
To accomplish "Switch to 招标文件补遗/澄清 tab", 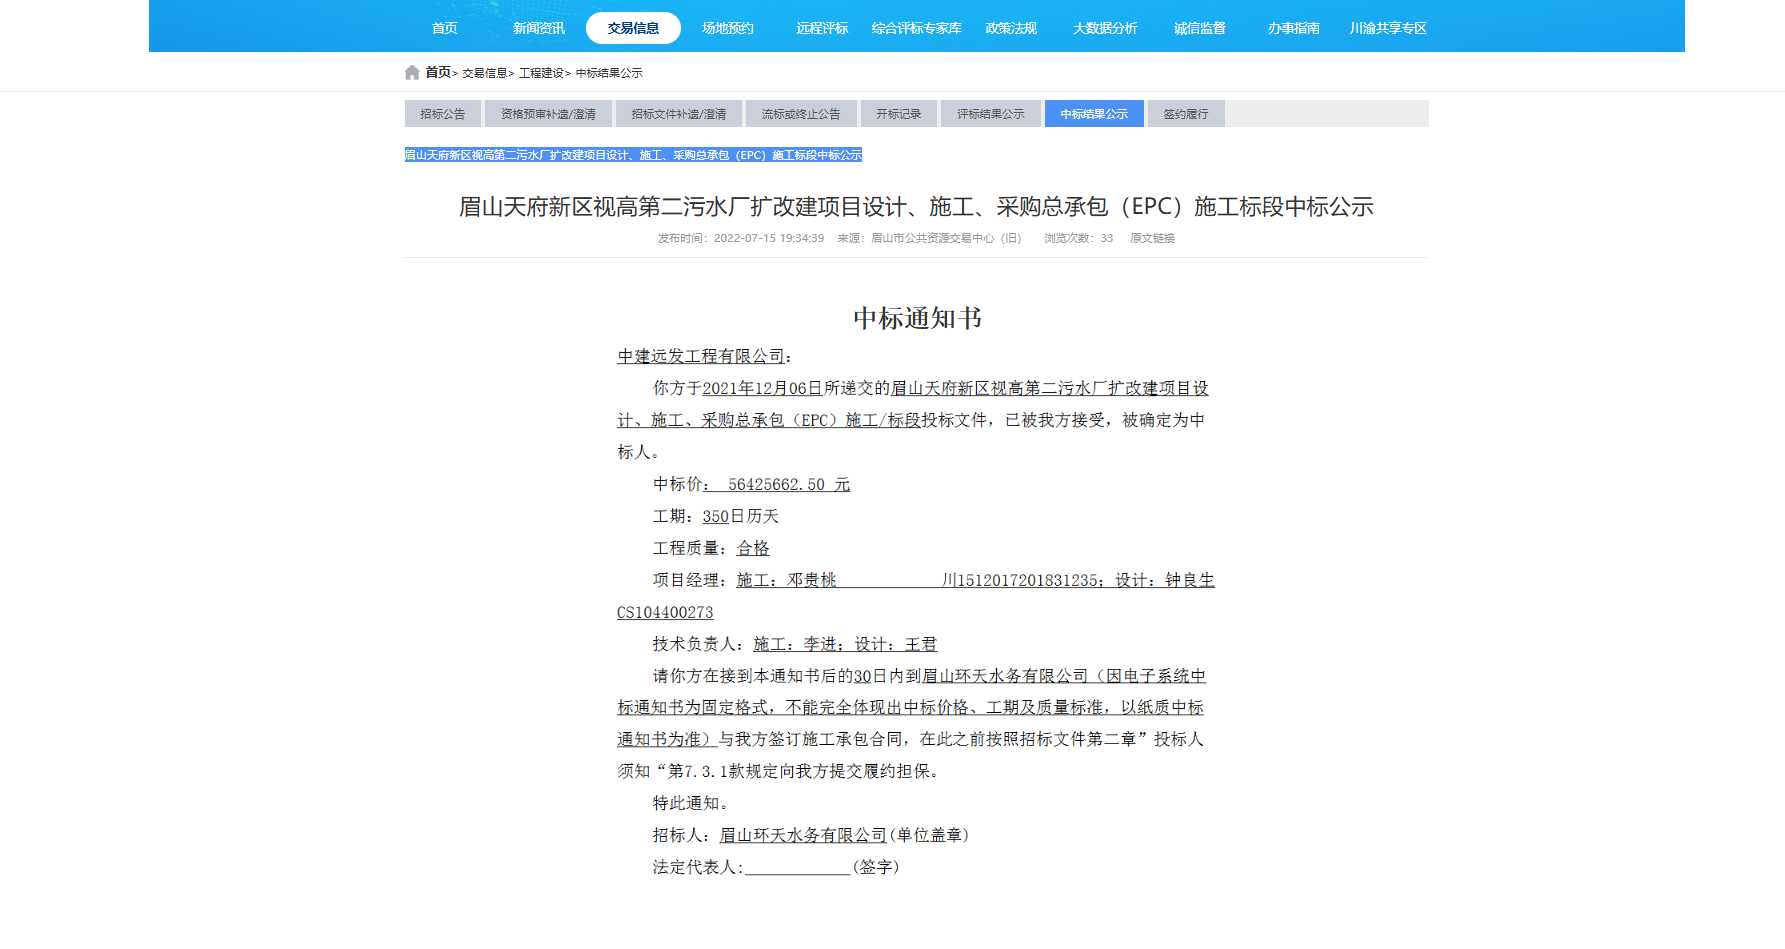I will click(679, 114).
